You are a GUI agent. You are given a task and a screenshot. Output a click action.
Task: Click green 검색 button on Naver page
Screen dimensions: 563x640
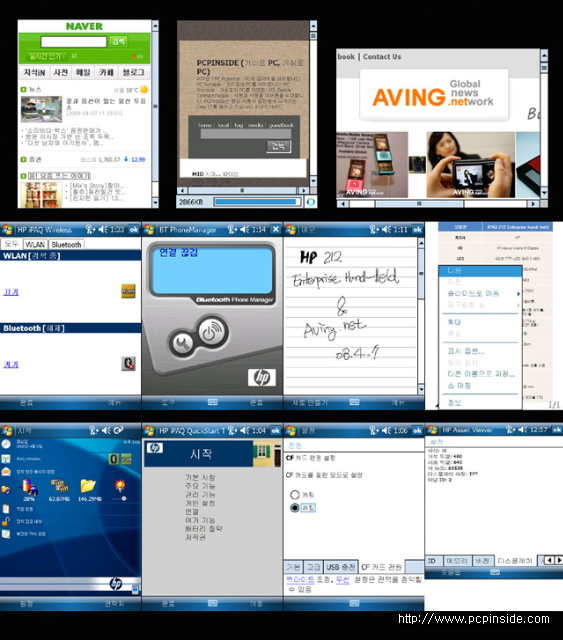coord(118,41)
